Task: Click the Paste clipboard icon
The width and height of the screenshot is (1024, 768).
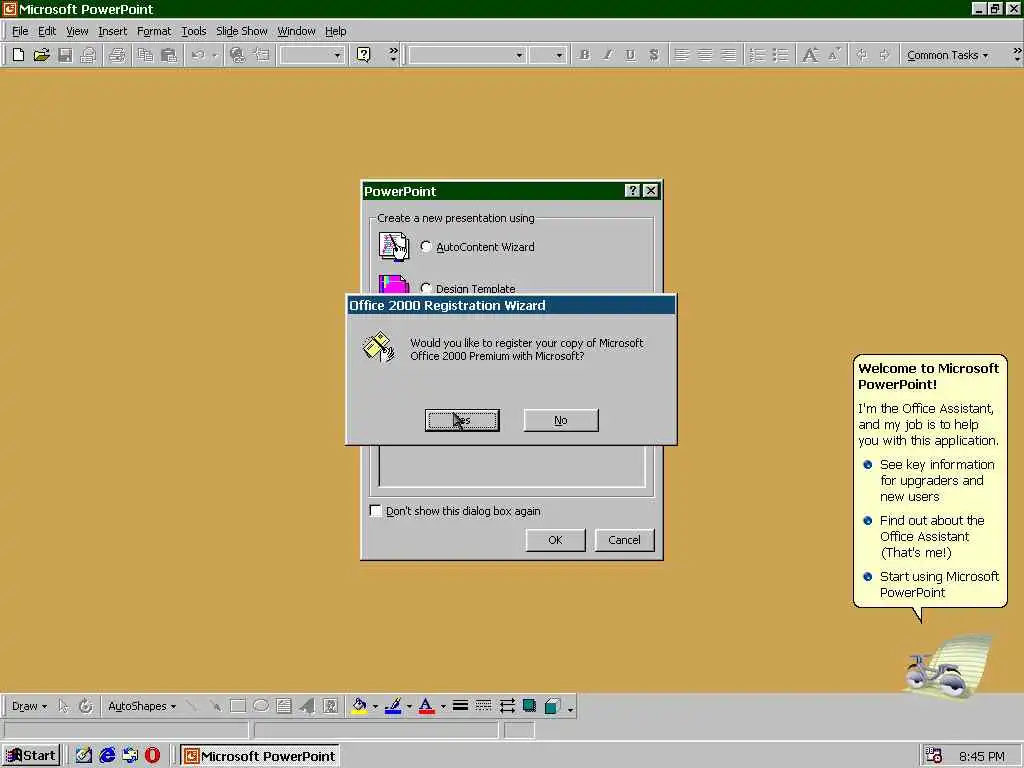Action: pyautogui.click(x=168, y=55)
